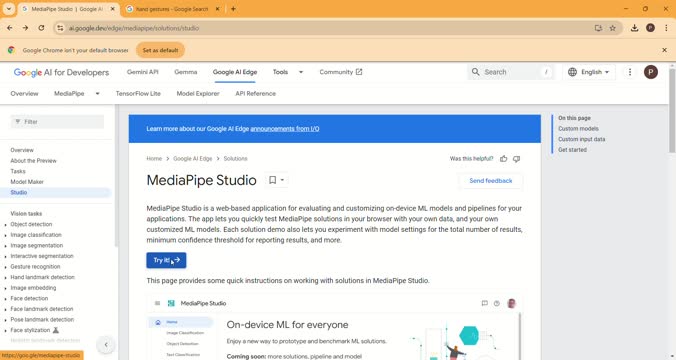Click the Try it! button

tap(166, 260)
